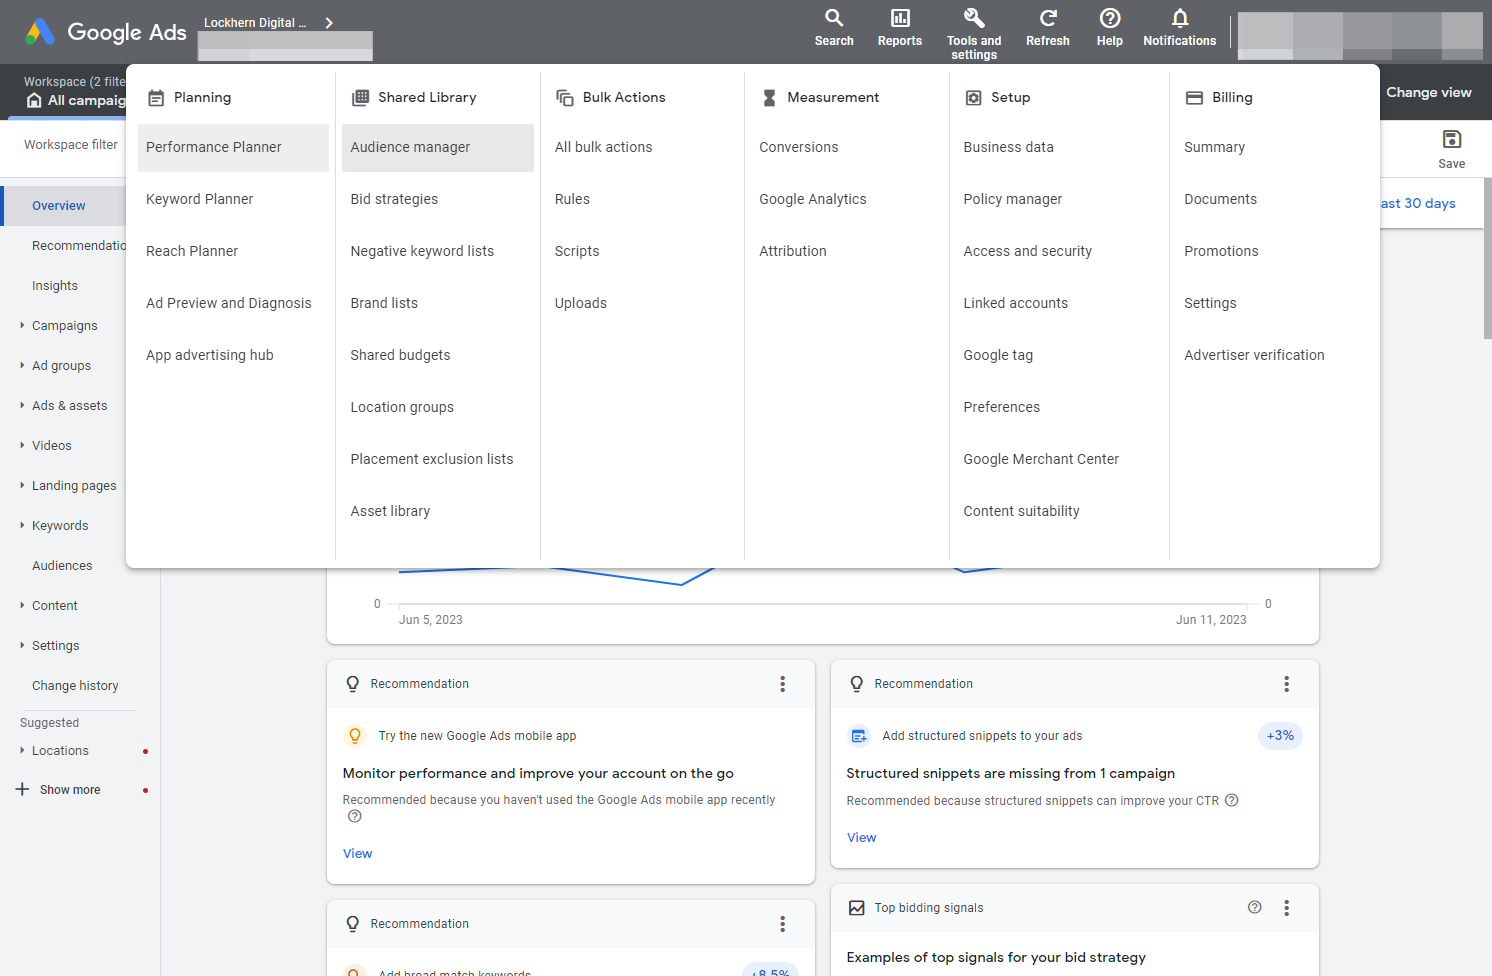Screen dimensions: 1492x976
Task: Click Show more in the sidebar
Action: point(70,790)
